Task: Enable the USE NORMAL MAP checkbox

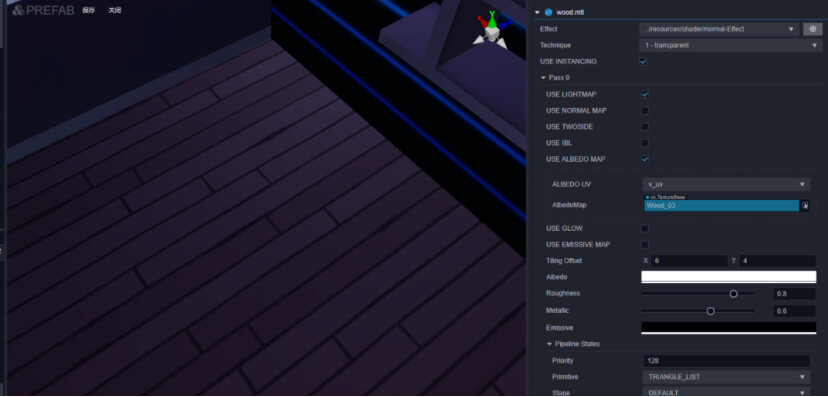Action: click(645, 111)
